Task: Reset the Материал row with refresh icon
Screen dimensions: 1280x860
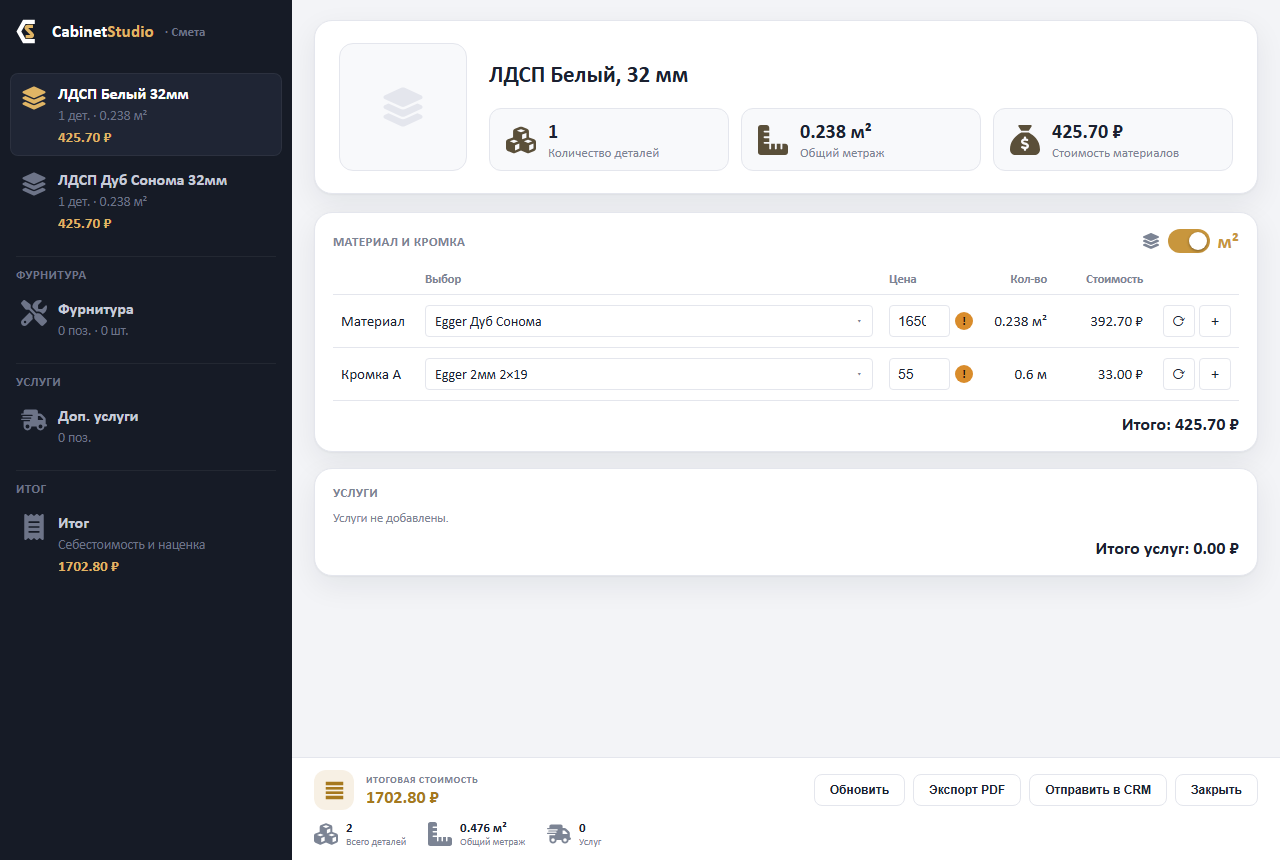Action: [1179, 321]
